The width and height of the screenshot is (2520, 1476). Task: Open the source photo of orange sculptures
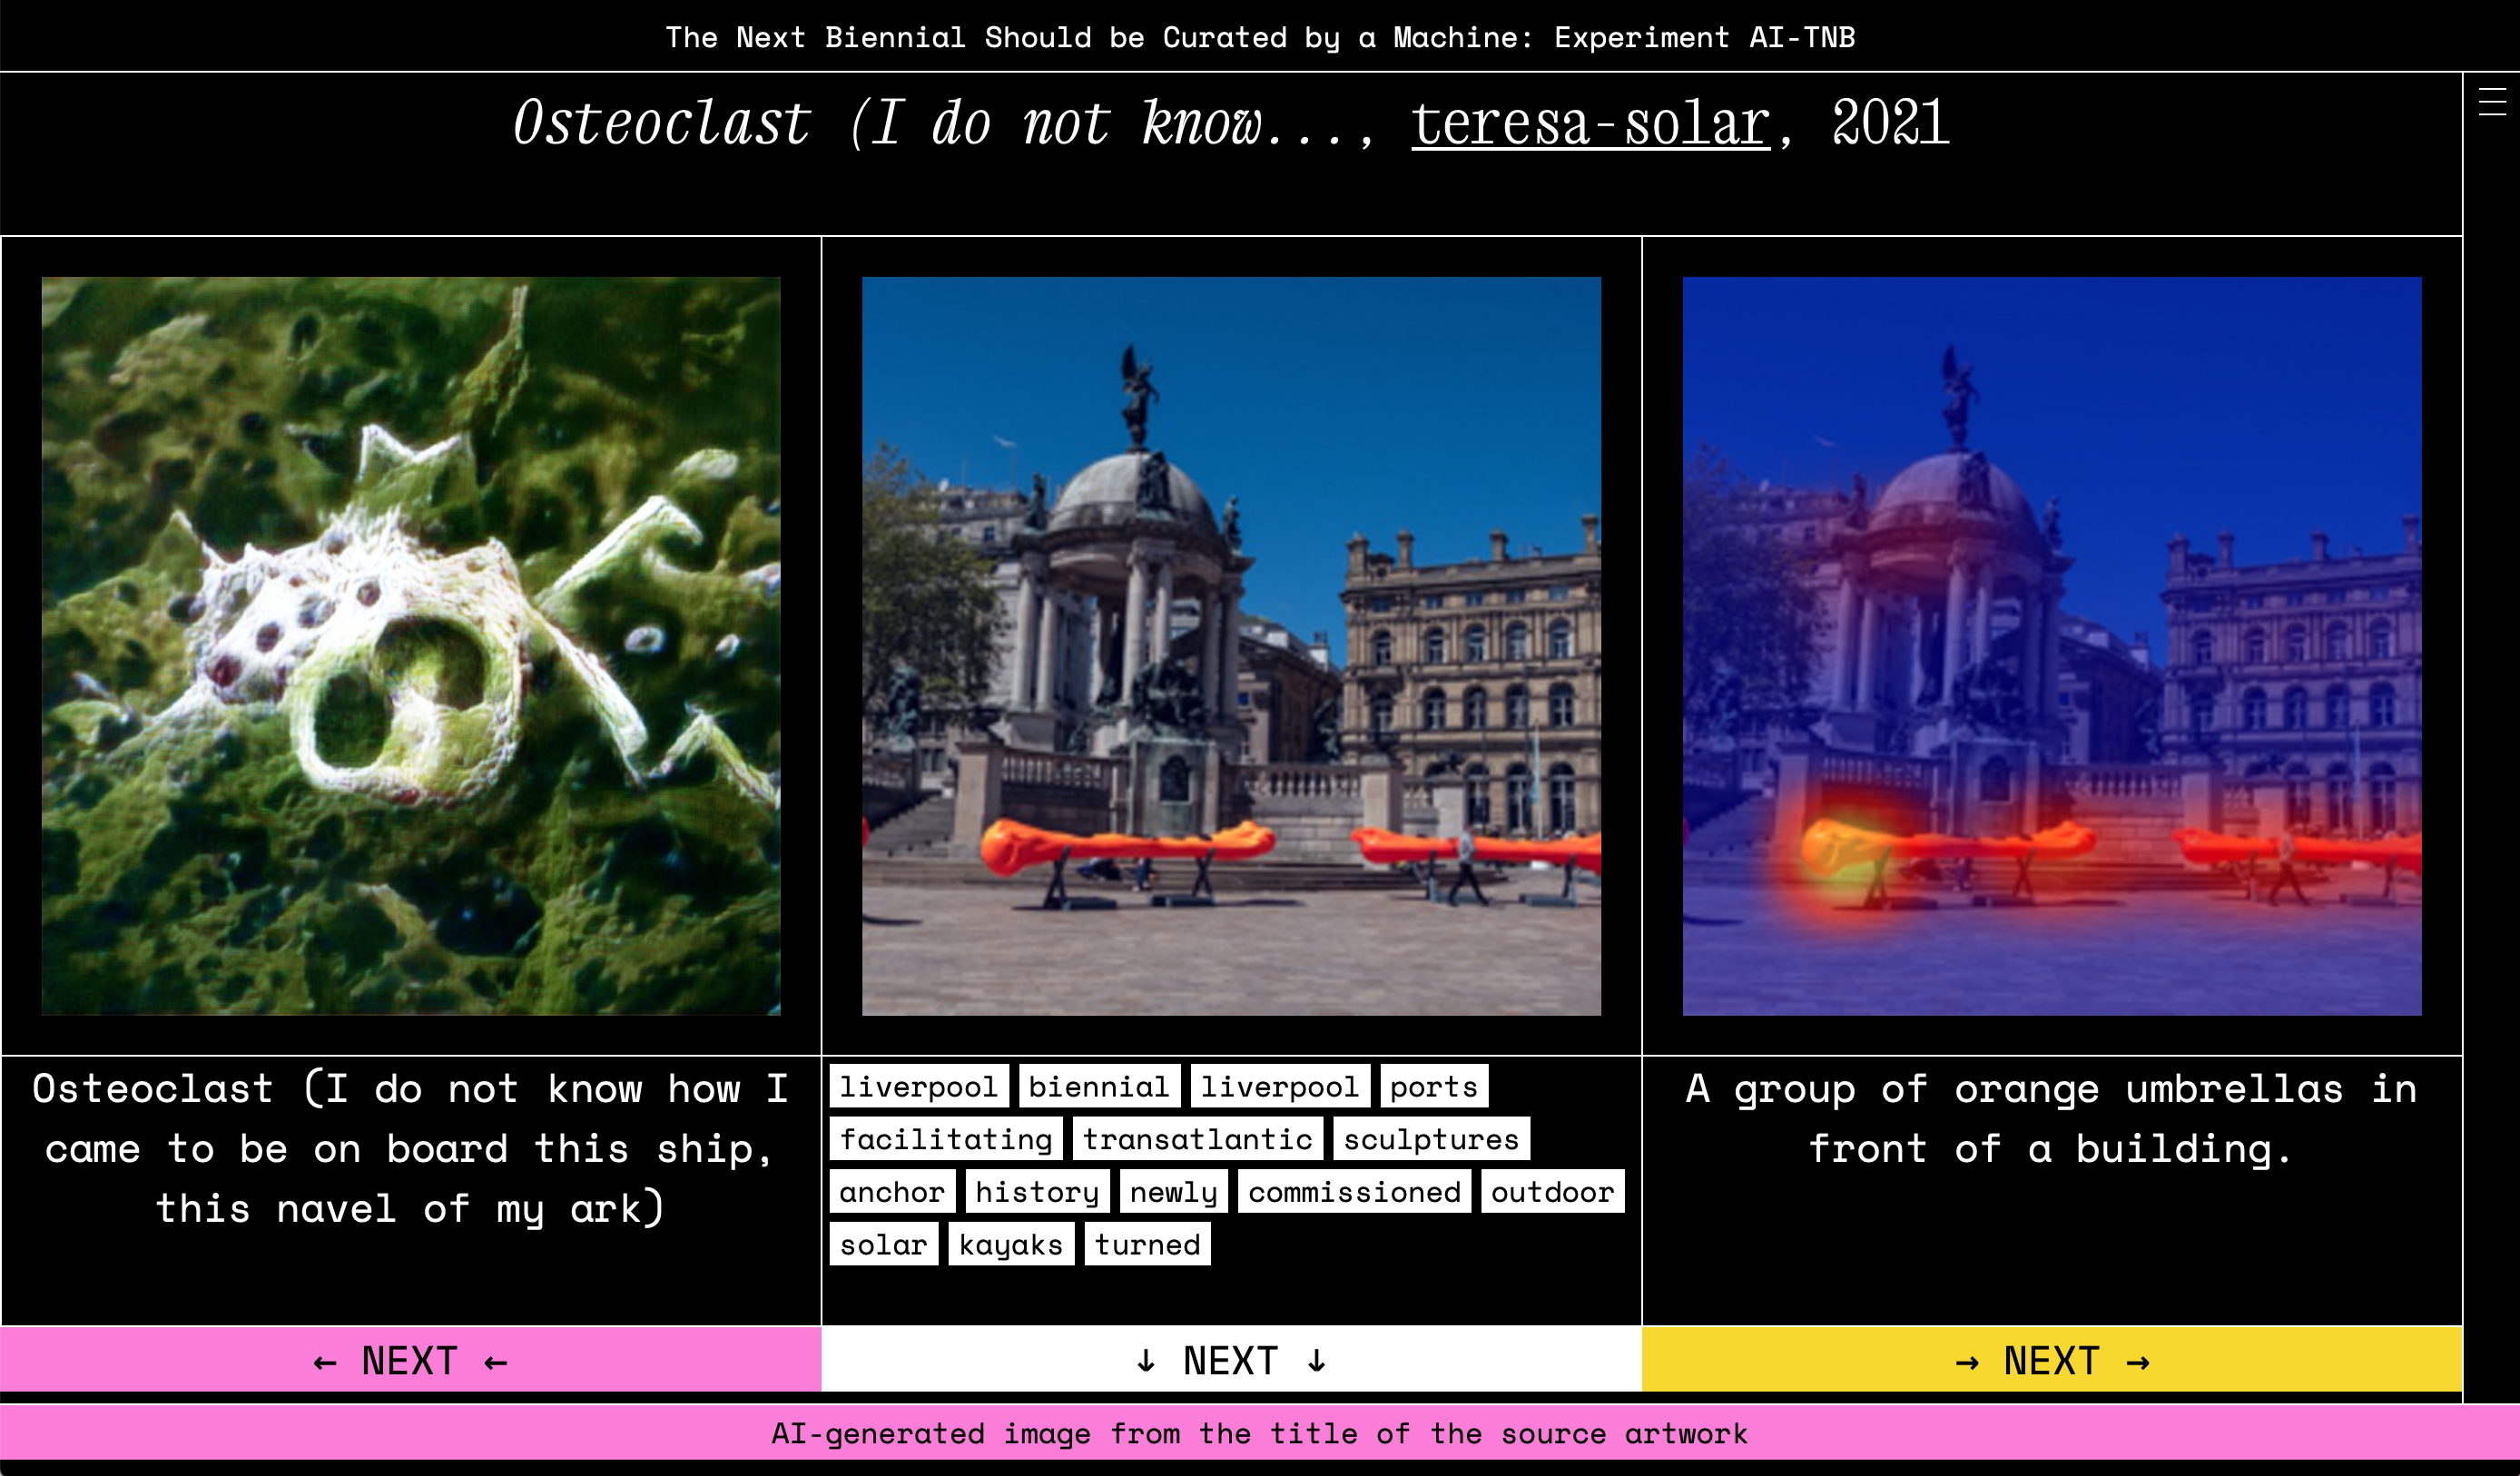[x=1231, y=646]
